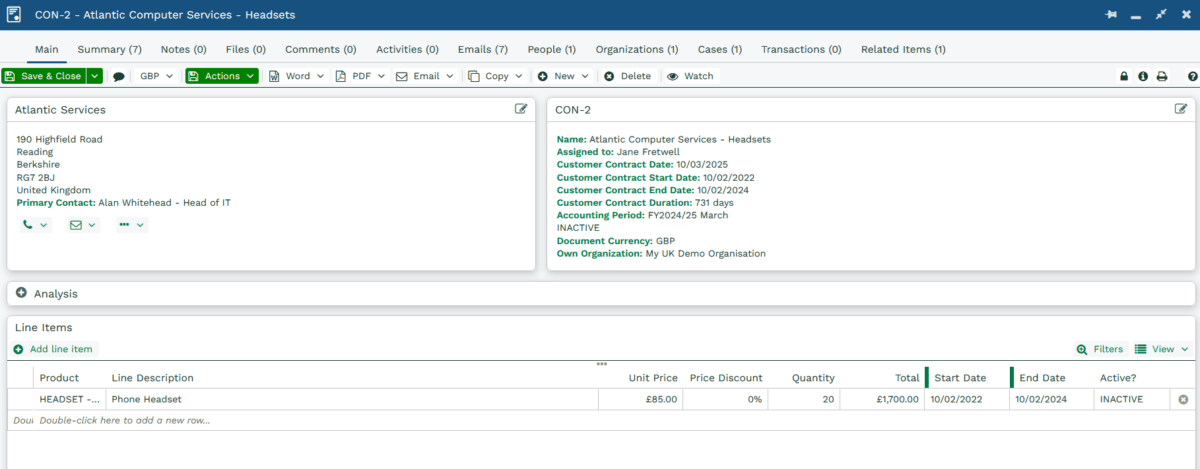The width and height of the screenshot is (1200, 469).
Task: Click the '£1,700.00' total cell
Action: click(882, 399)
